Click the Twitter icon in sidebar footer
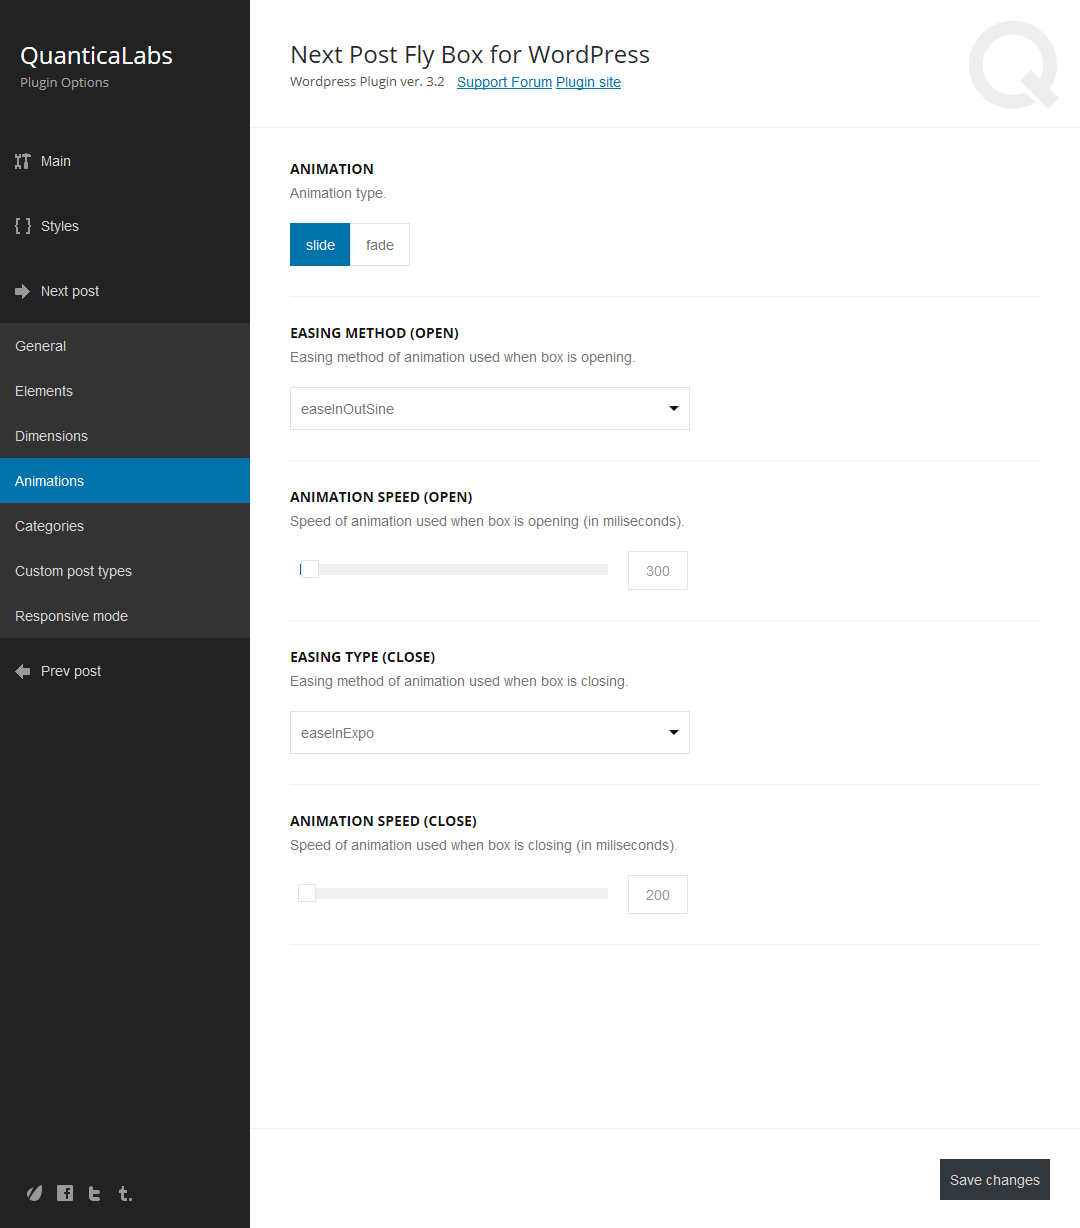 pyautogui.click(x=94, y=1193)
